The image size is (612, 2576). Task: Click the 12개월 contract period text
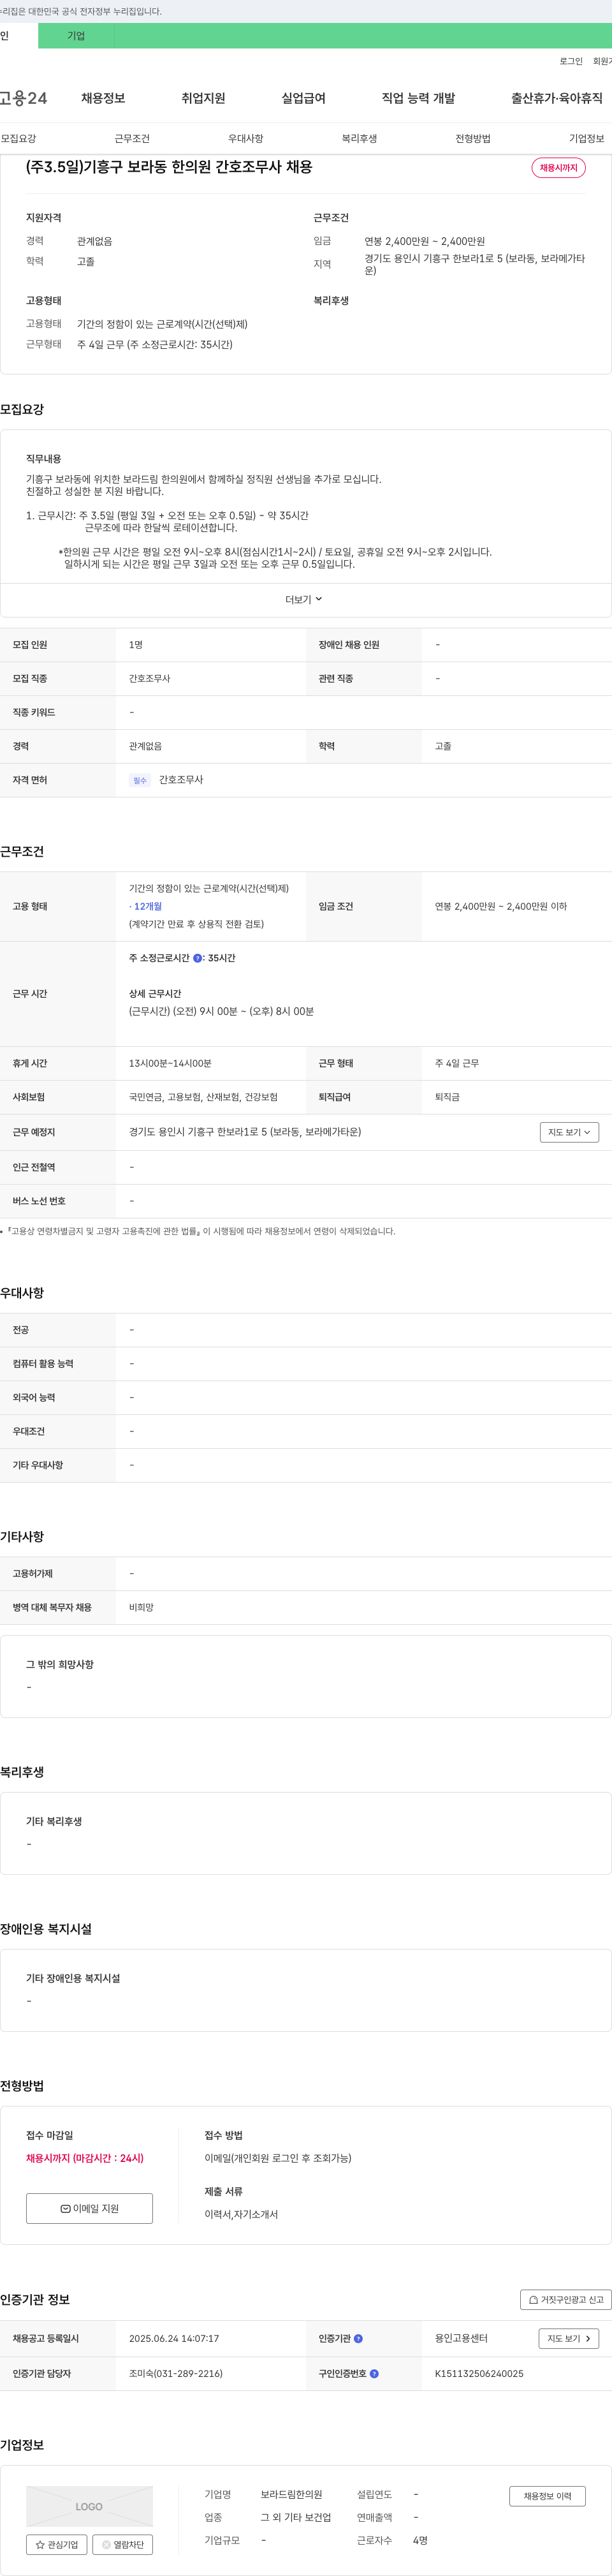(x=147, y=906)
